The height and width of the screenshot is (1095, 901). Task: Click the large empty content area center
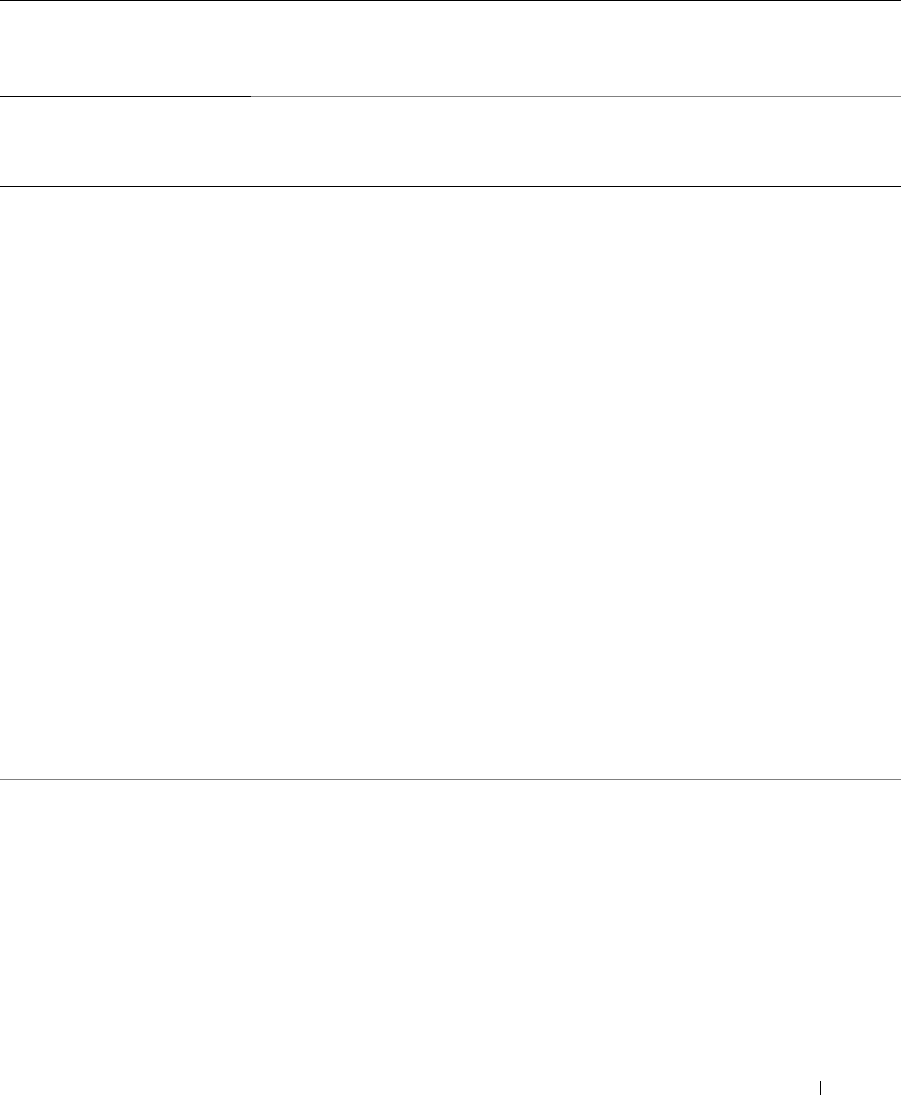point(450,483)
